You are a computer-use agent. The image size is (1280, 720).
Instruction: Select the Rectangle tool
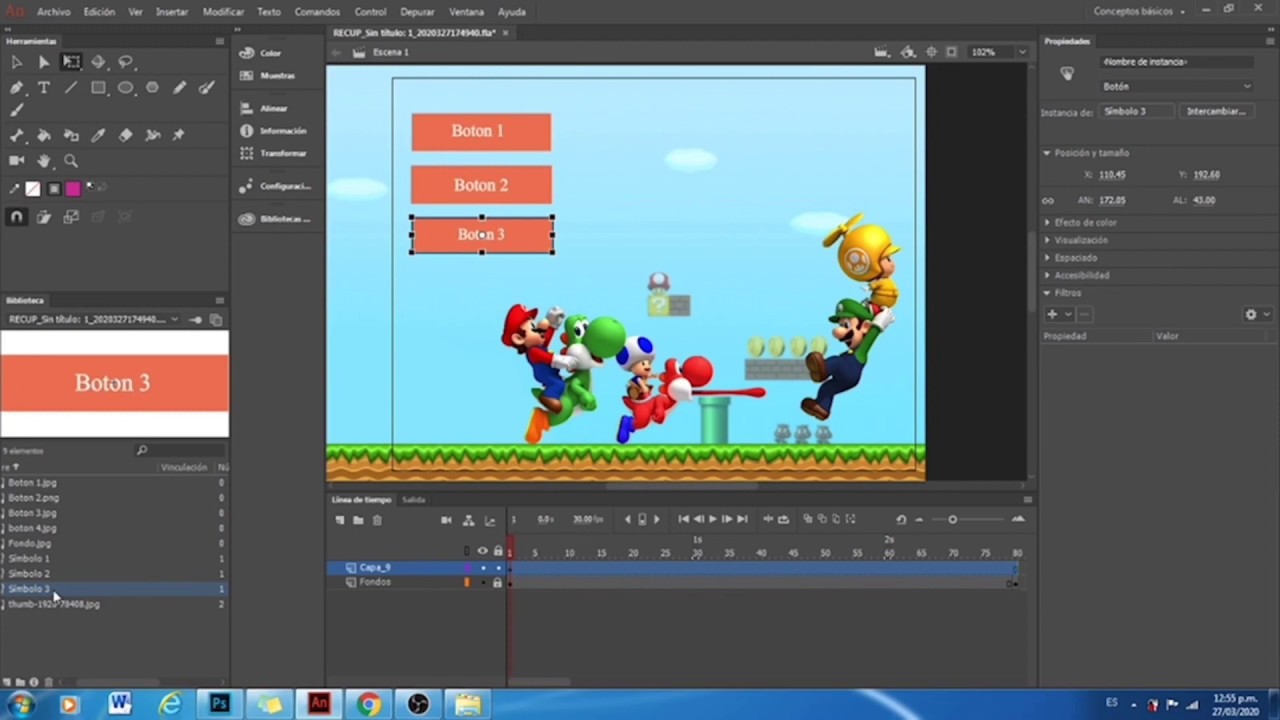[98, 88]
